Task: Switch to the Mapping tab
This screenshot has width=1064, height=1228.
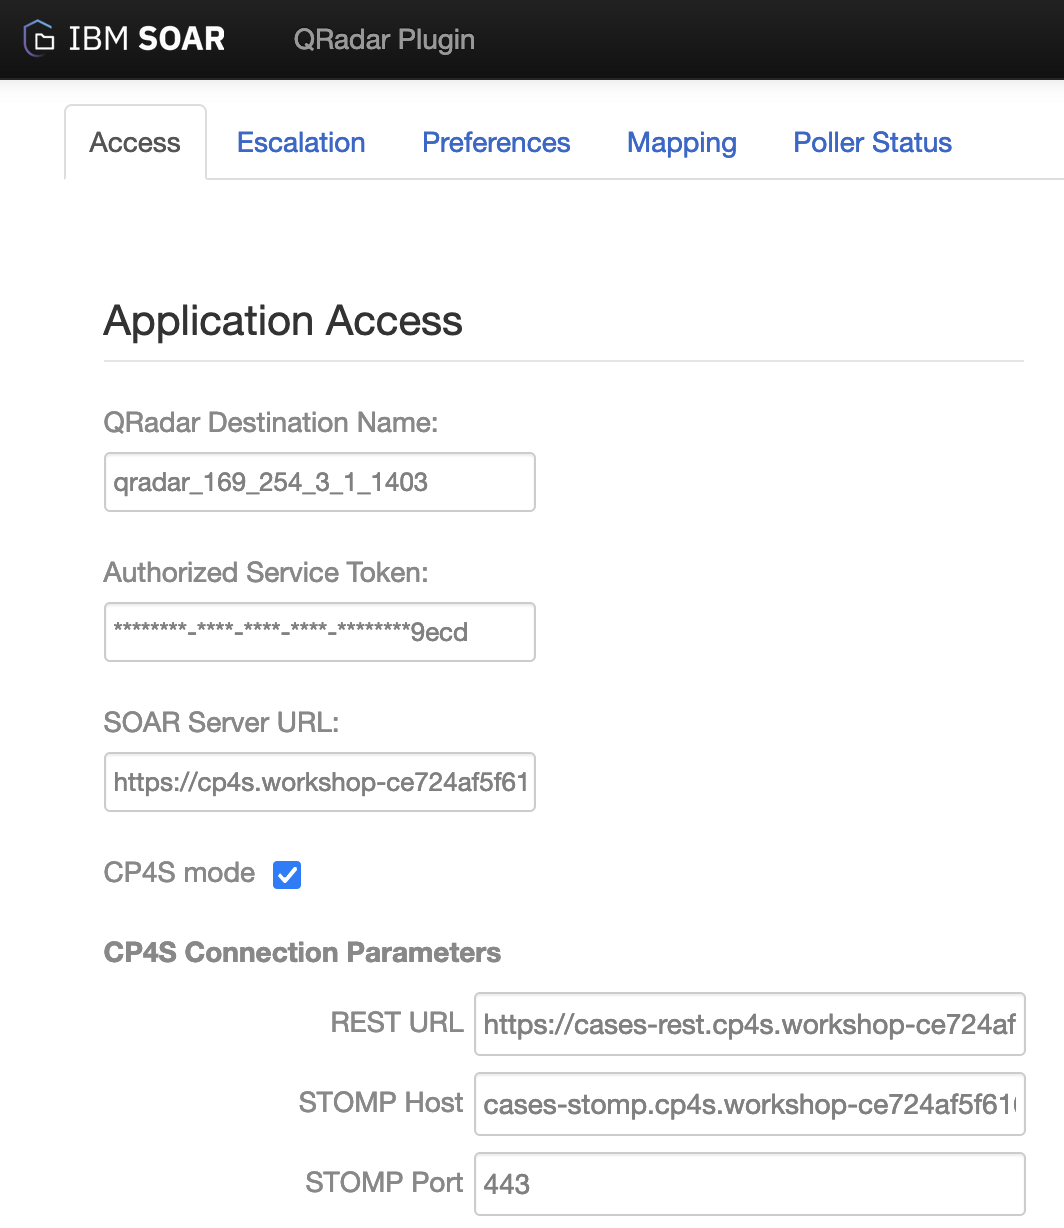Action: [x=681, y=142]
